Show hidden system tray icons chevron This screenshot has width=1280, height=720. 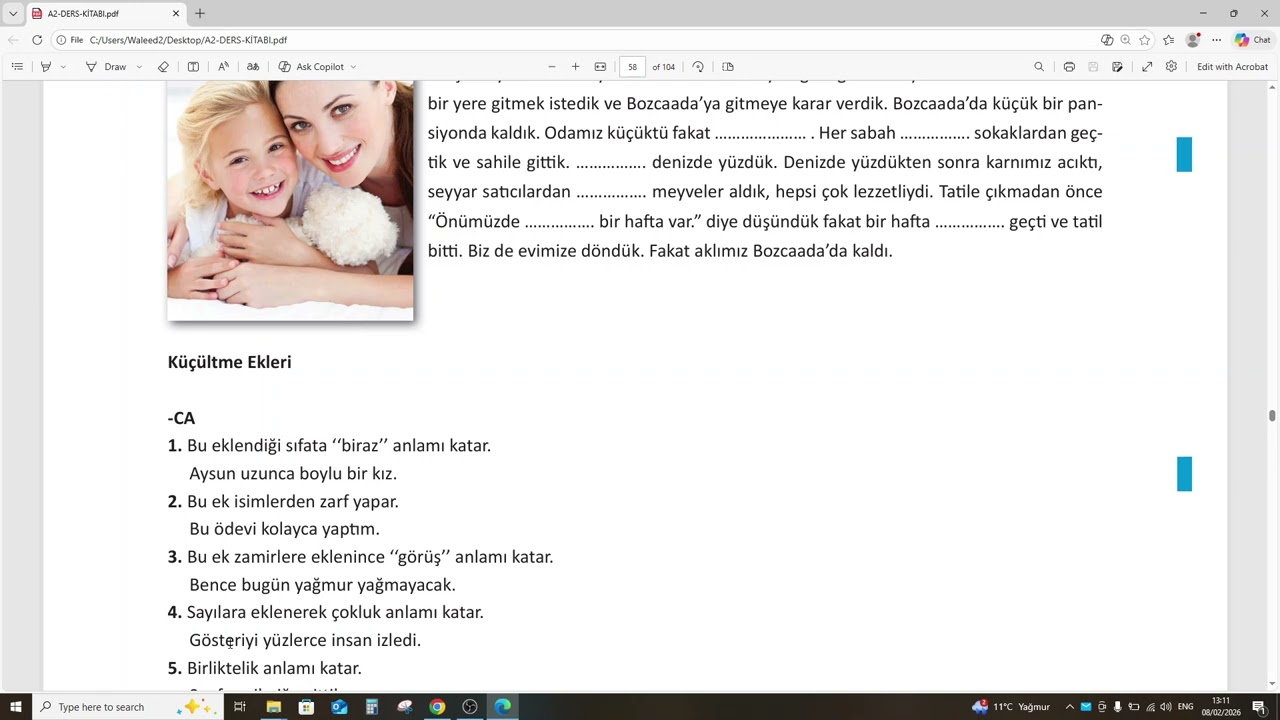[x=1070, y=707]
